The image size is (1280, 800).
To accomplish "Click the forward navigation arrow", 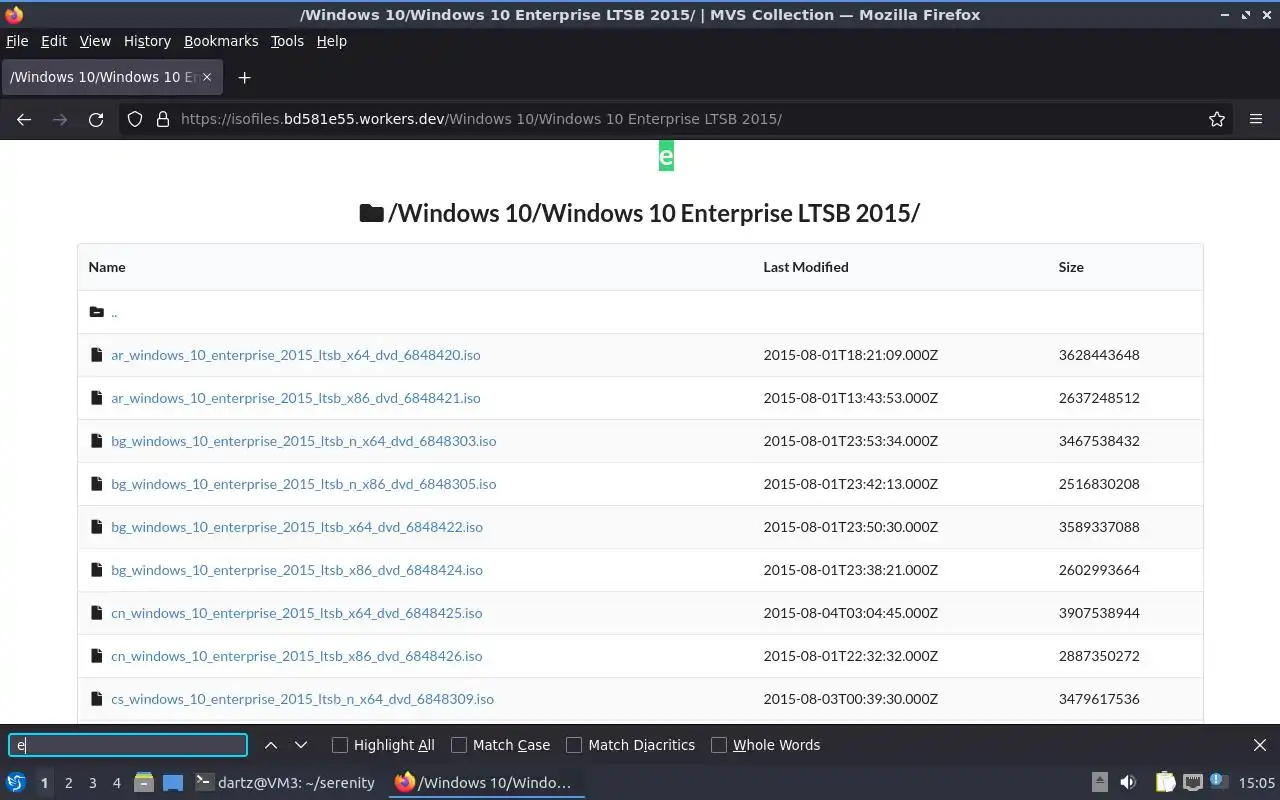I will click(x=60, y=119).
